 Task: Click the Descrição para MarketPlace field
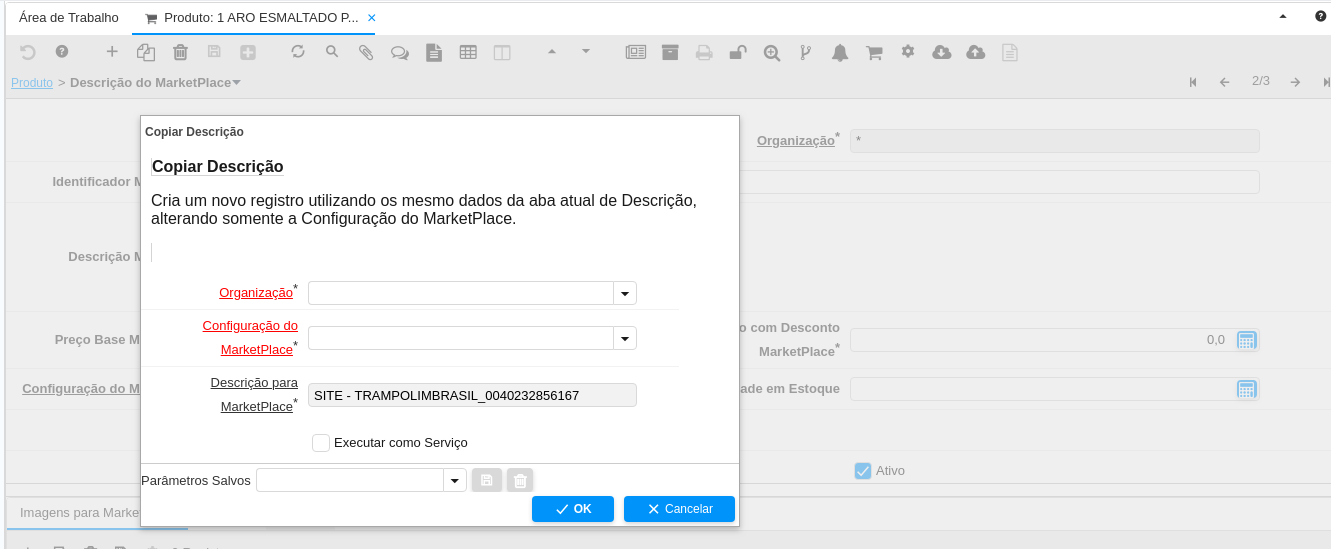tap(472, 395)
